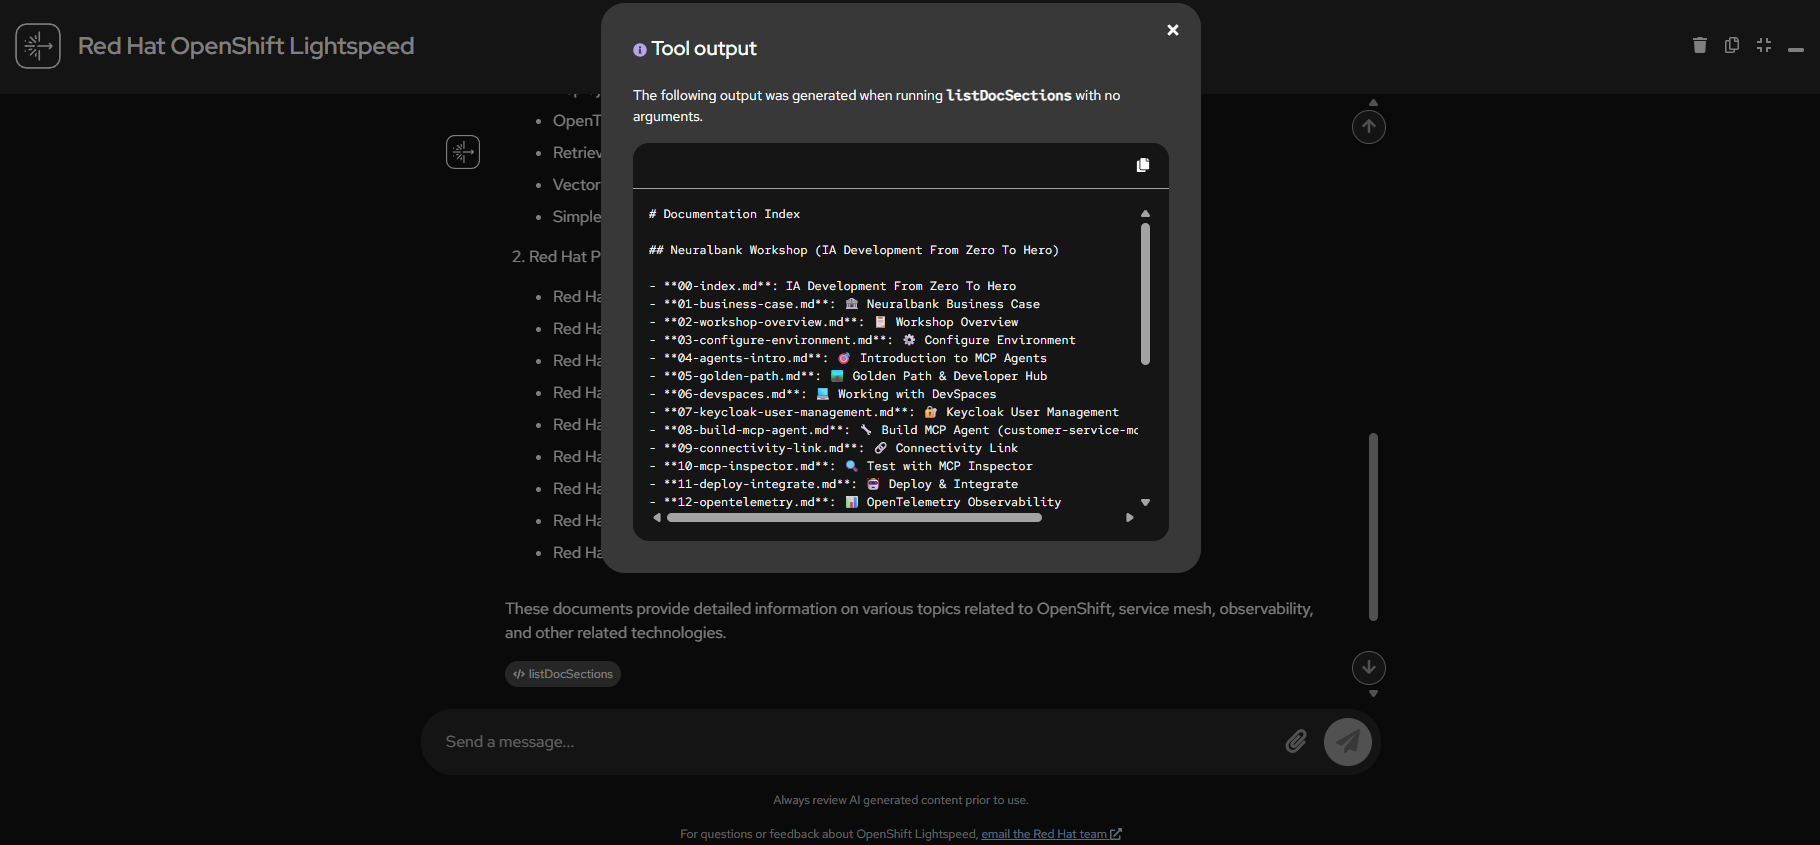Click the 07-keycloak-user-management.md line
Screen dimensions: 1820x845
pos(884,412)
